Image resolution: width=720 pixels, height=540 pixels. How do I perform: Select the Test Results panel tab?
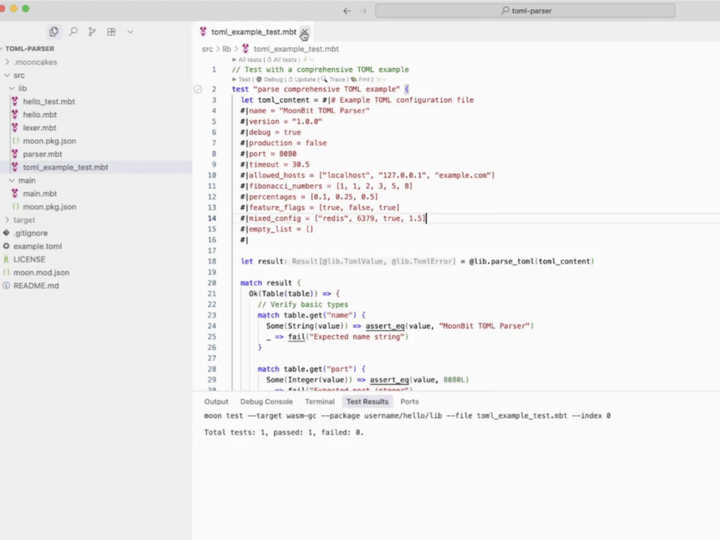click(367, 401)
